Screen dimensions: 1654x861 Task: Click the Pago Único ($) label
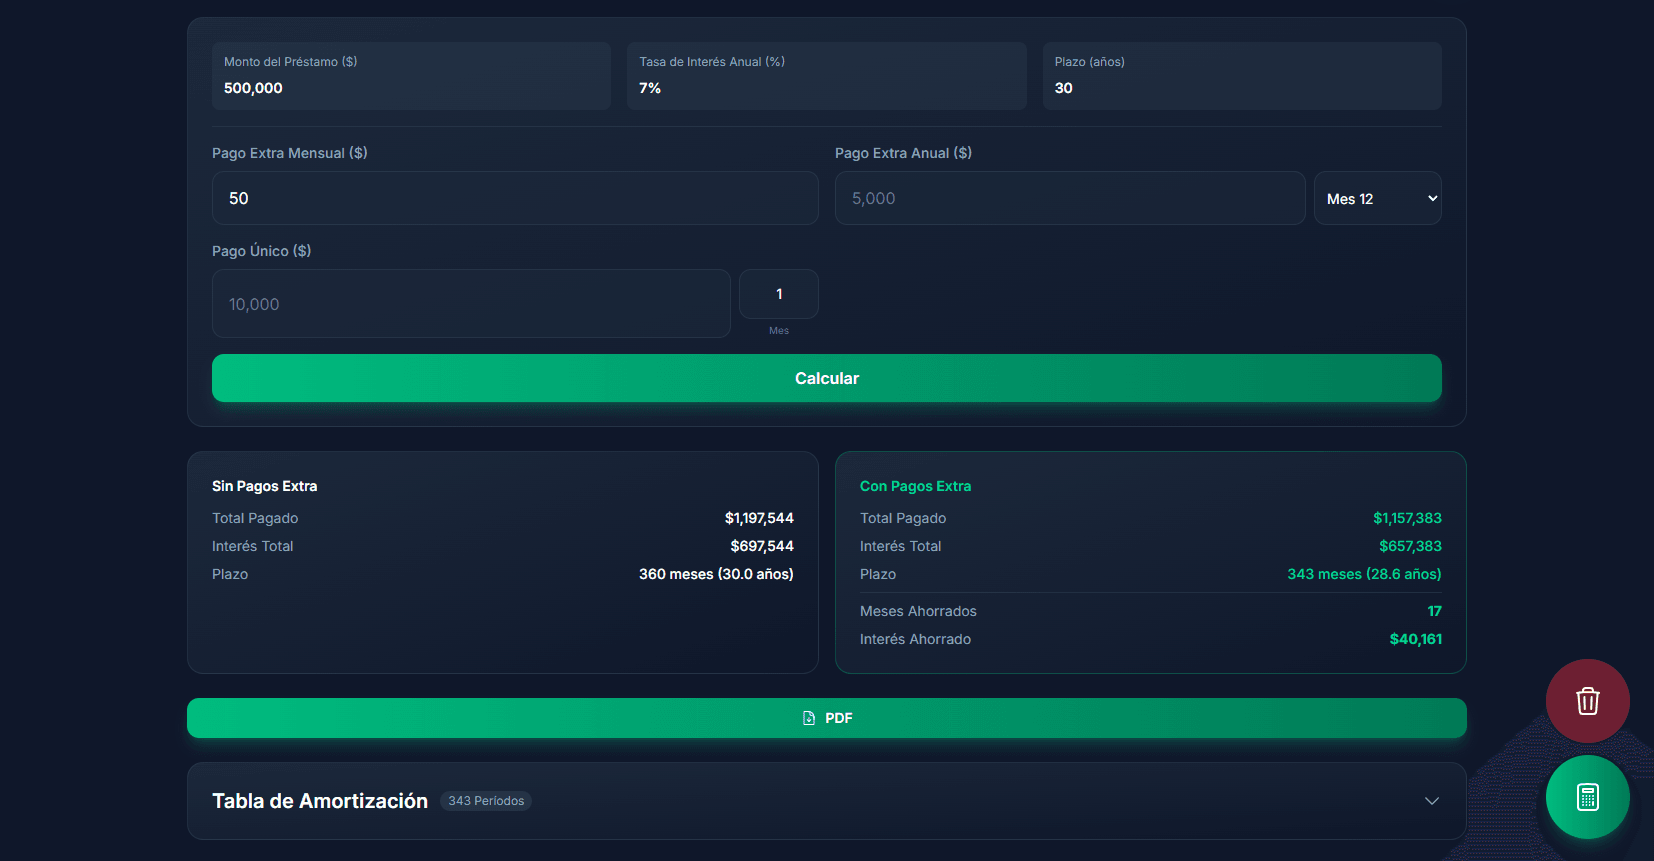[261, 251]
